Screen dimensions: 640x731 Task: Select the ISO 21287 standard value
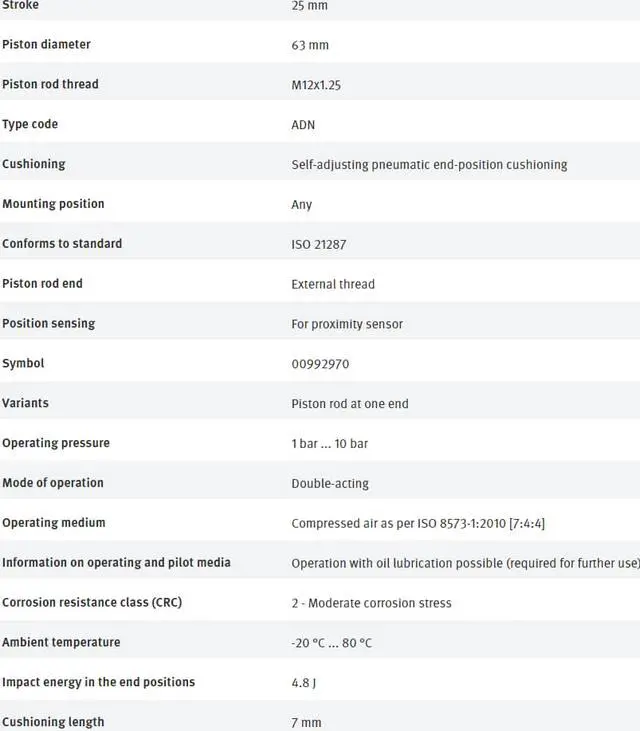[x=319, y=244]
